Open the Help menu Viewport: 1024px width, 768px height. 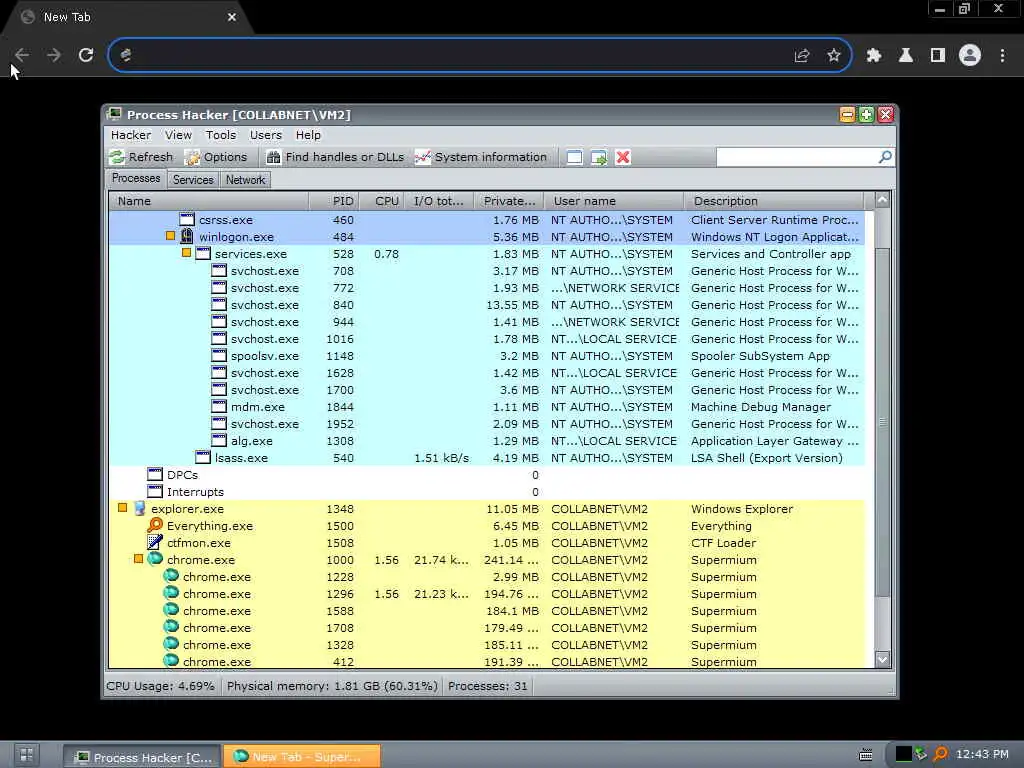308,135
